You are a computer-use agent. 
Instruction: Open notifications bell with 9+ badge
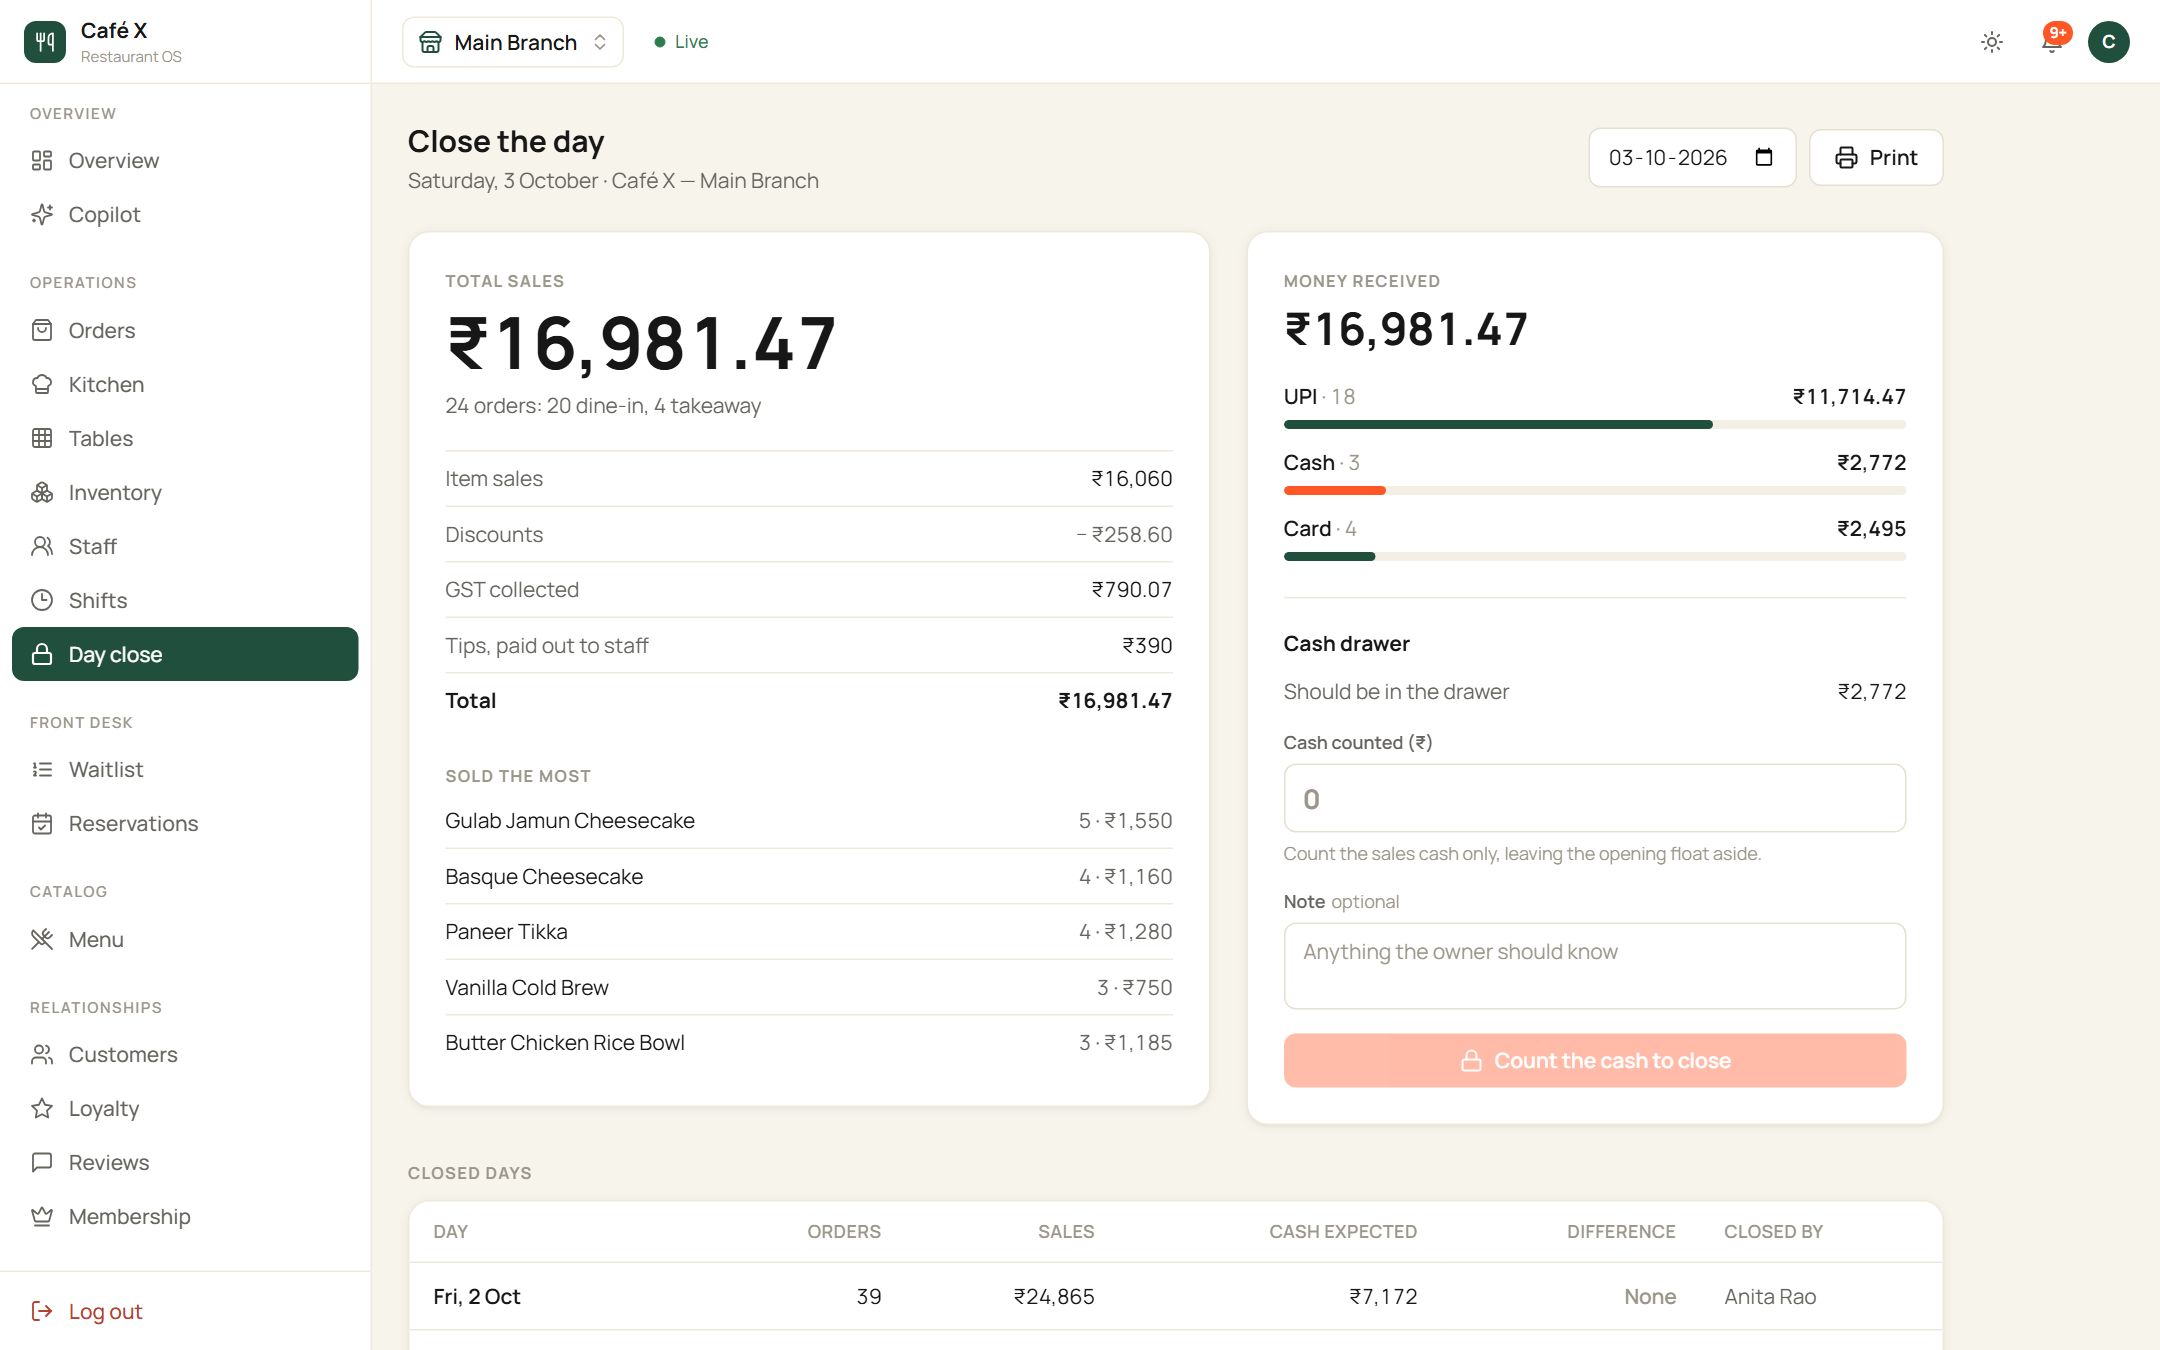(x=2052, y=41)
